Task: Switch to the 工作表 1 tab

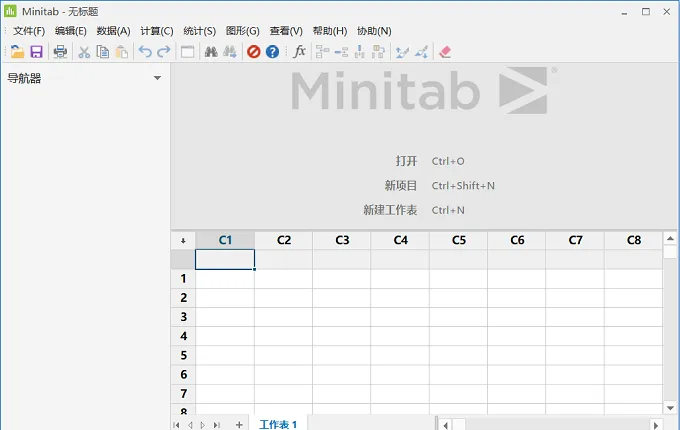Action: point(278,424)
